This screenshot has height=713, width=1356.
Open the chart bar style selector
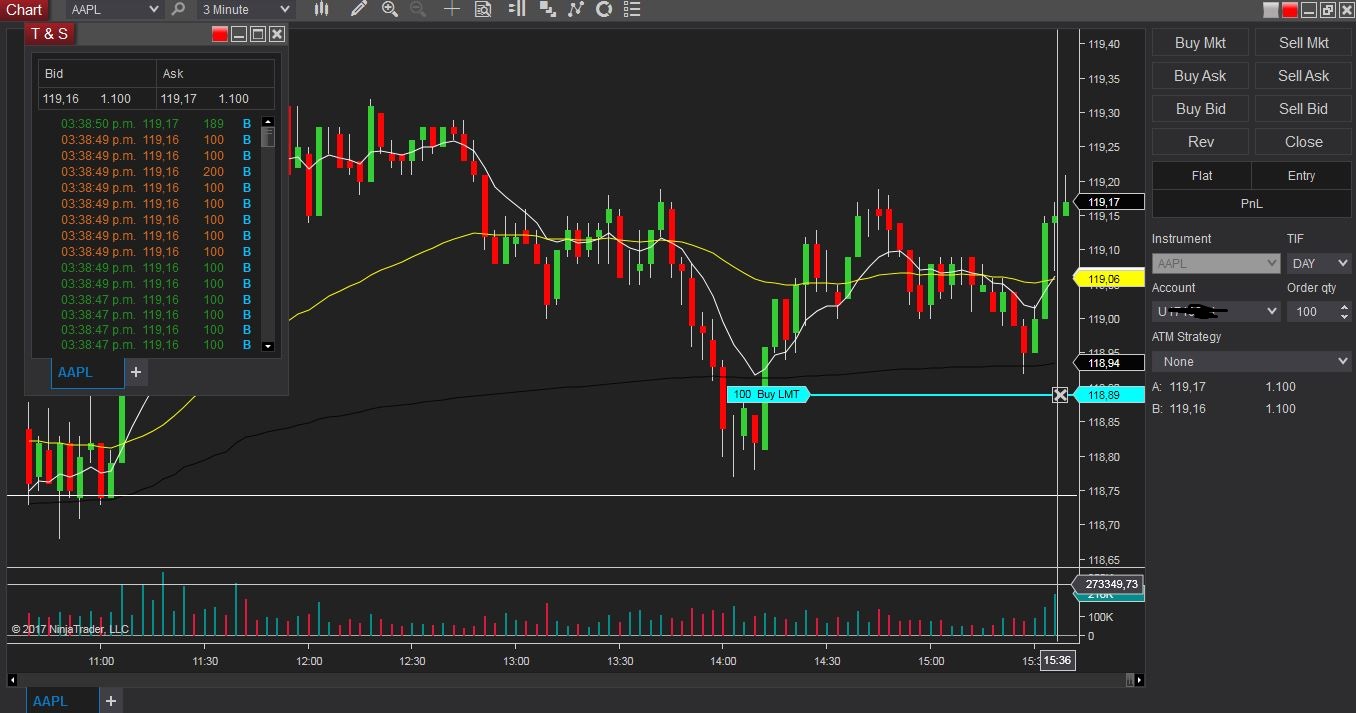(x=321, y=10)
